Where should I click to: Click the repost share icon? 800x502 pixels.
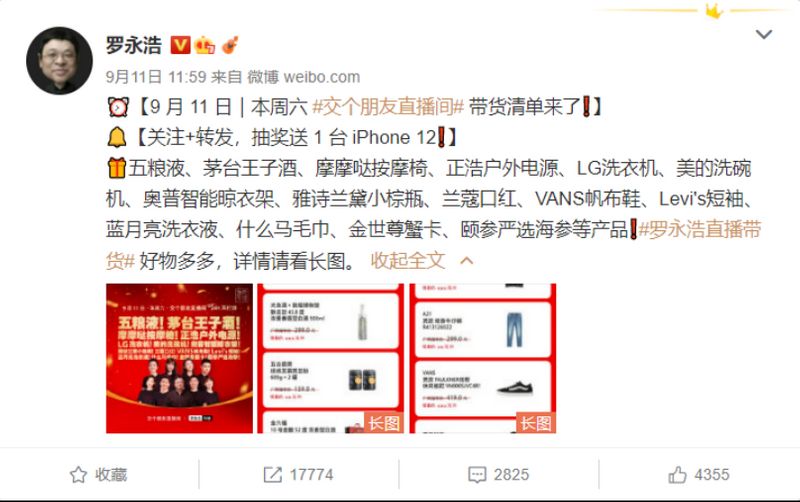tap(272, 474)
